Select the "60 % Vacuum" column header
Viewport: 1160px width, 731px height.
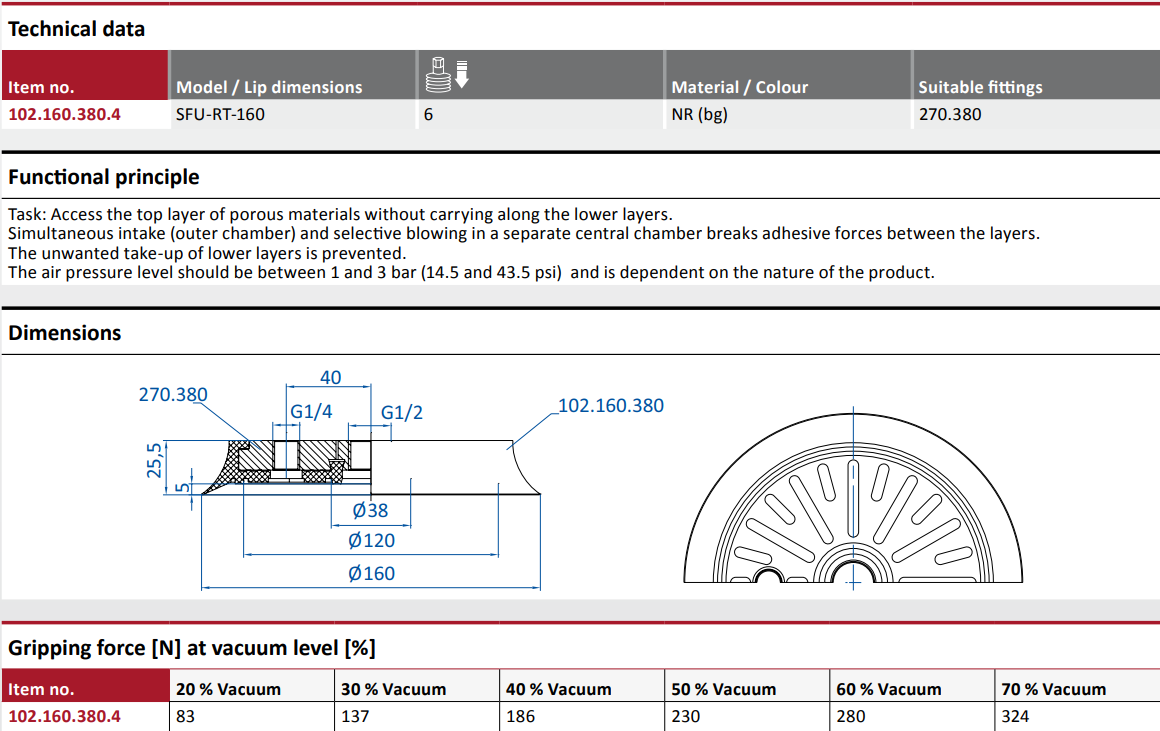click(888, 690)
